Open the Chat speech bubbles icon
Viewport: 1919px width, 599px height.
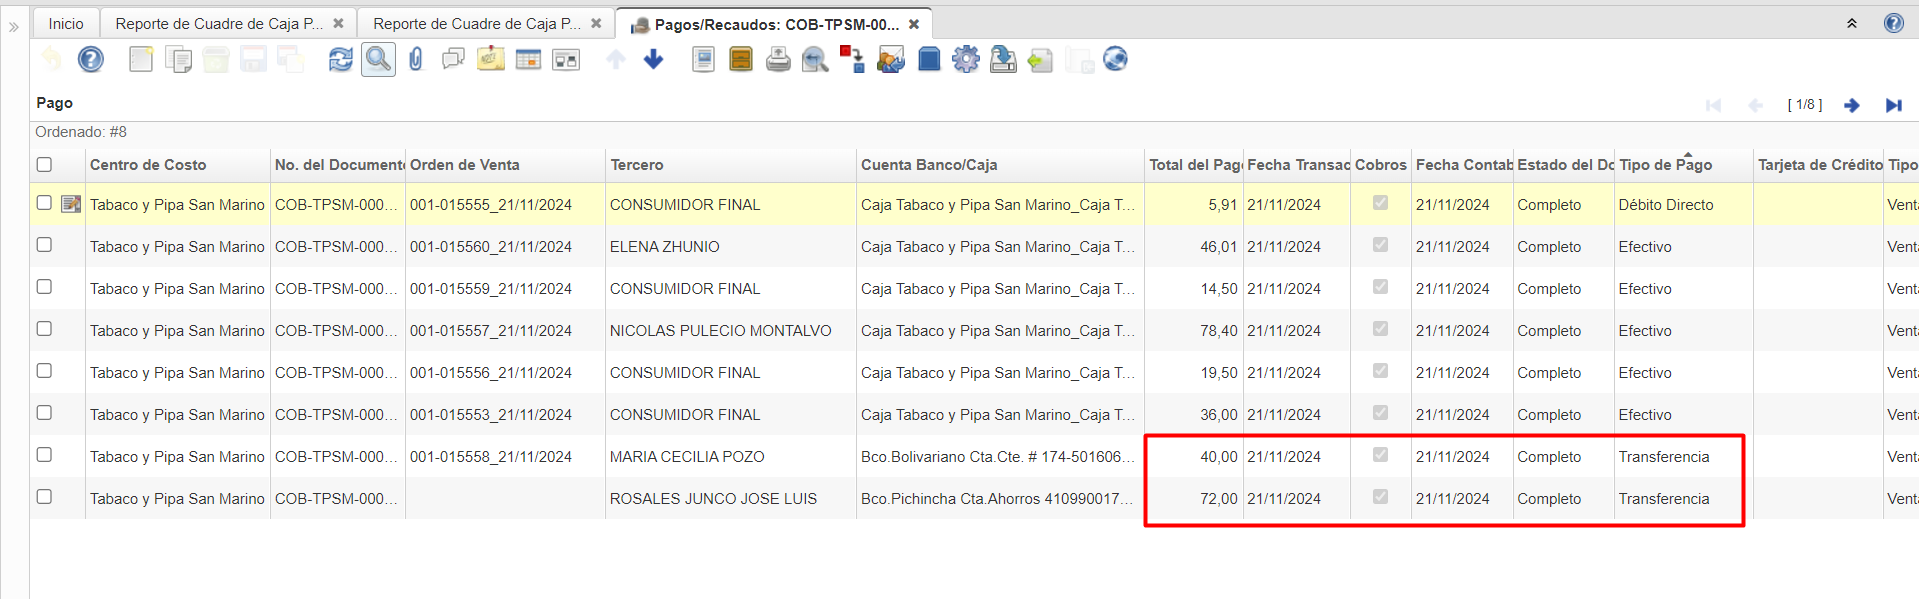pyautogui.click(x=453, y=60)
